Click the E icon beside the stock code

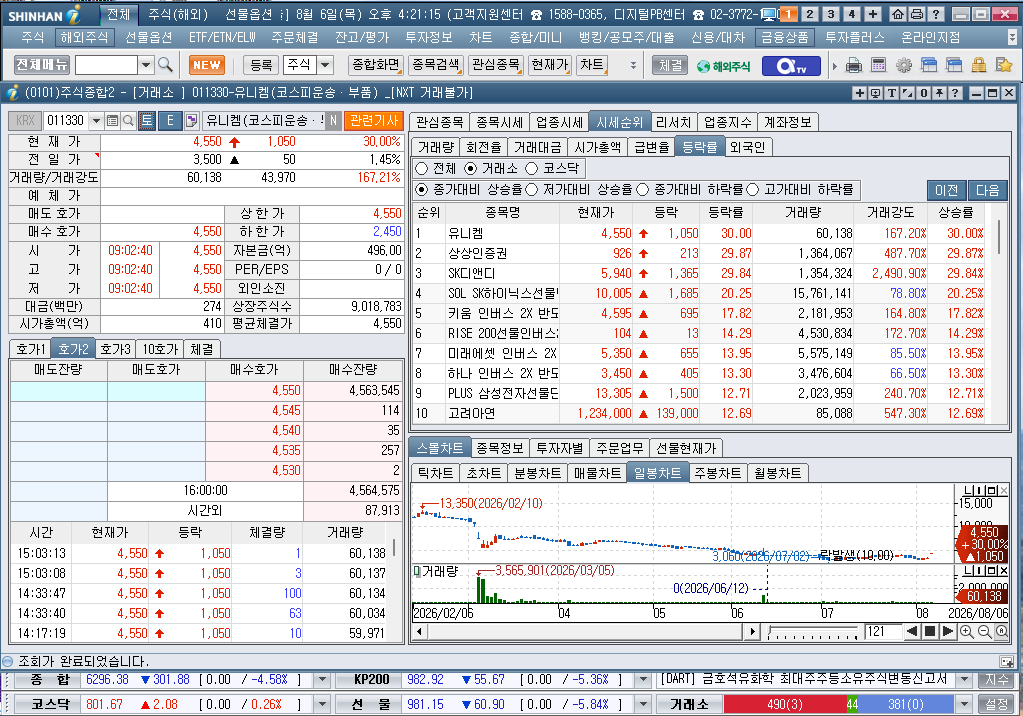[170, 121]
